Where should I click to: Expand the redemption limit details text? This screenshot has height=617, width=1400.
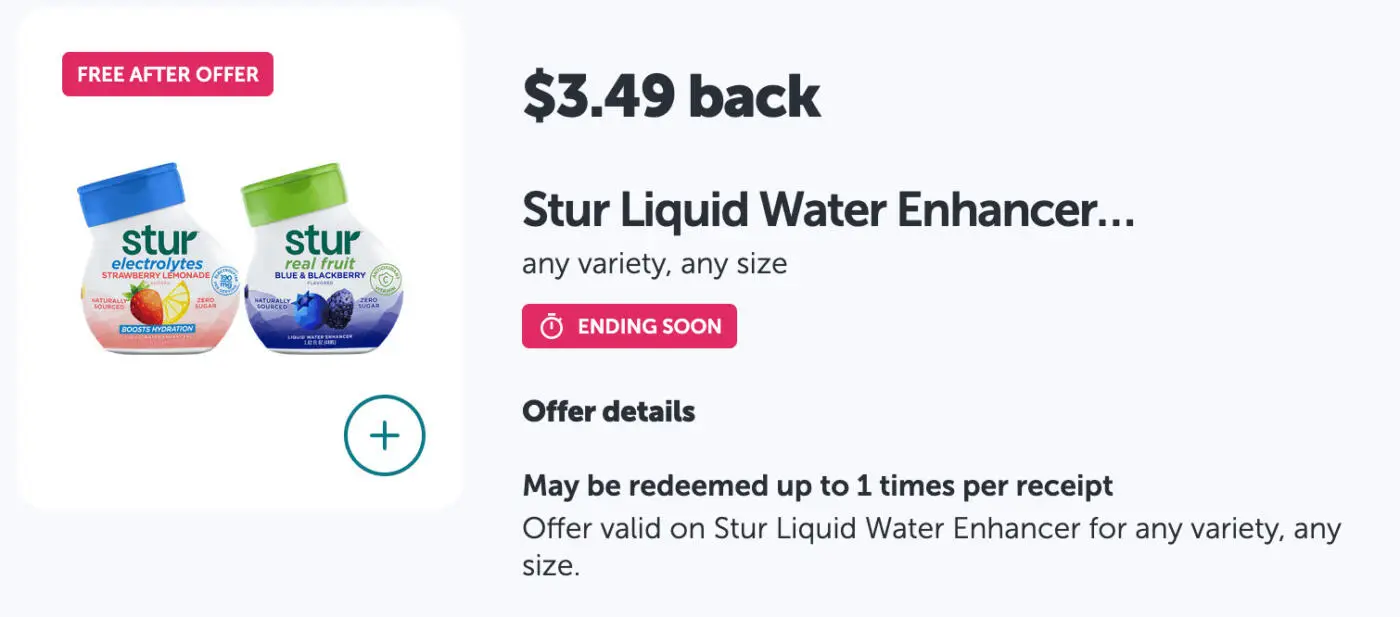coord(817,485)
